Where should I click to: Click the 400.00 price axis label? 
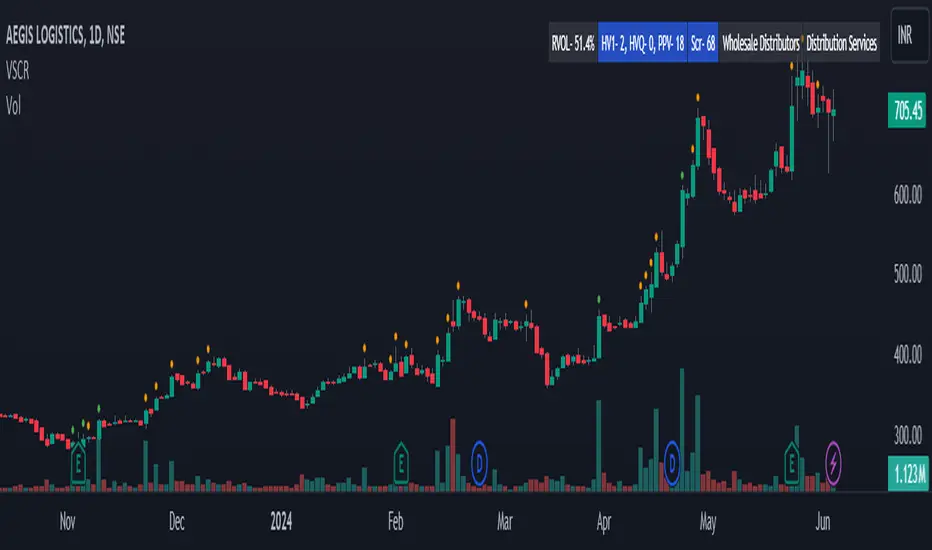pos(908,356)
